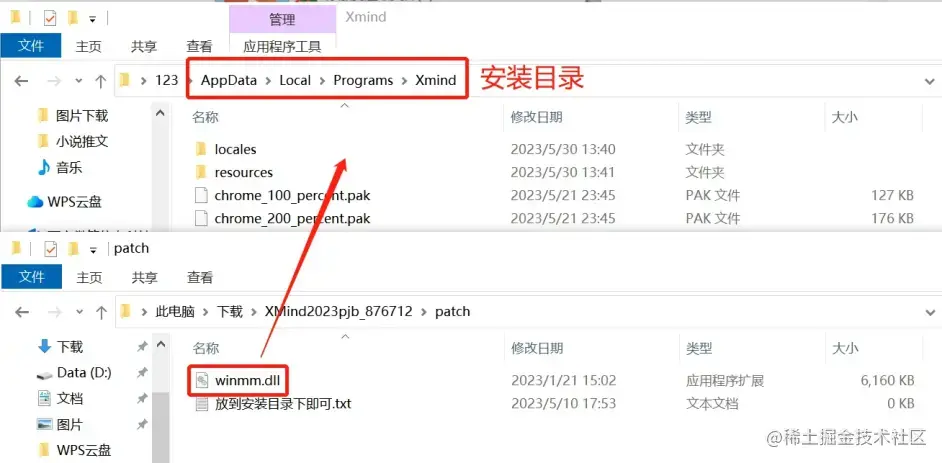Unpin 图片 using its pin icon
The image size is (942, 463).
click(142, 424)
